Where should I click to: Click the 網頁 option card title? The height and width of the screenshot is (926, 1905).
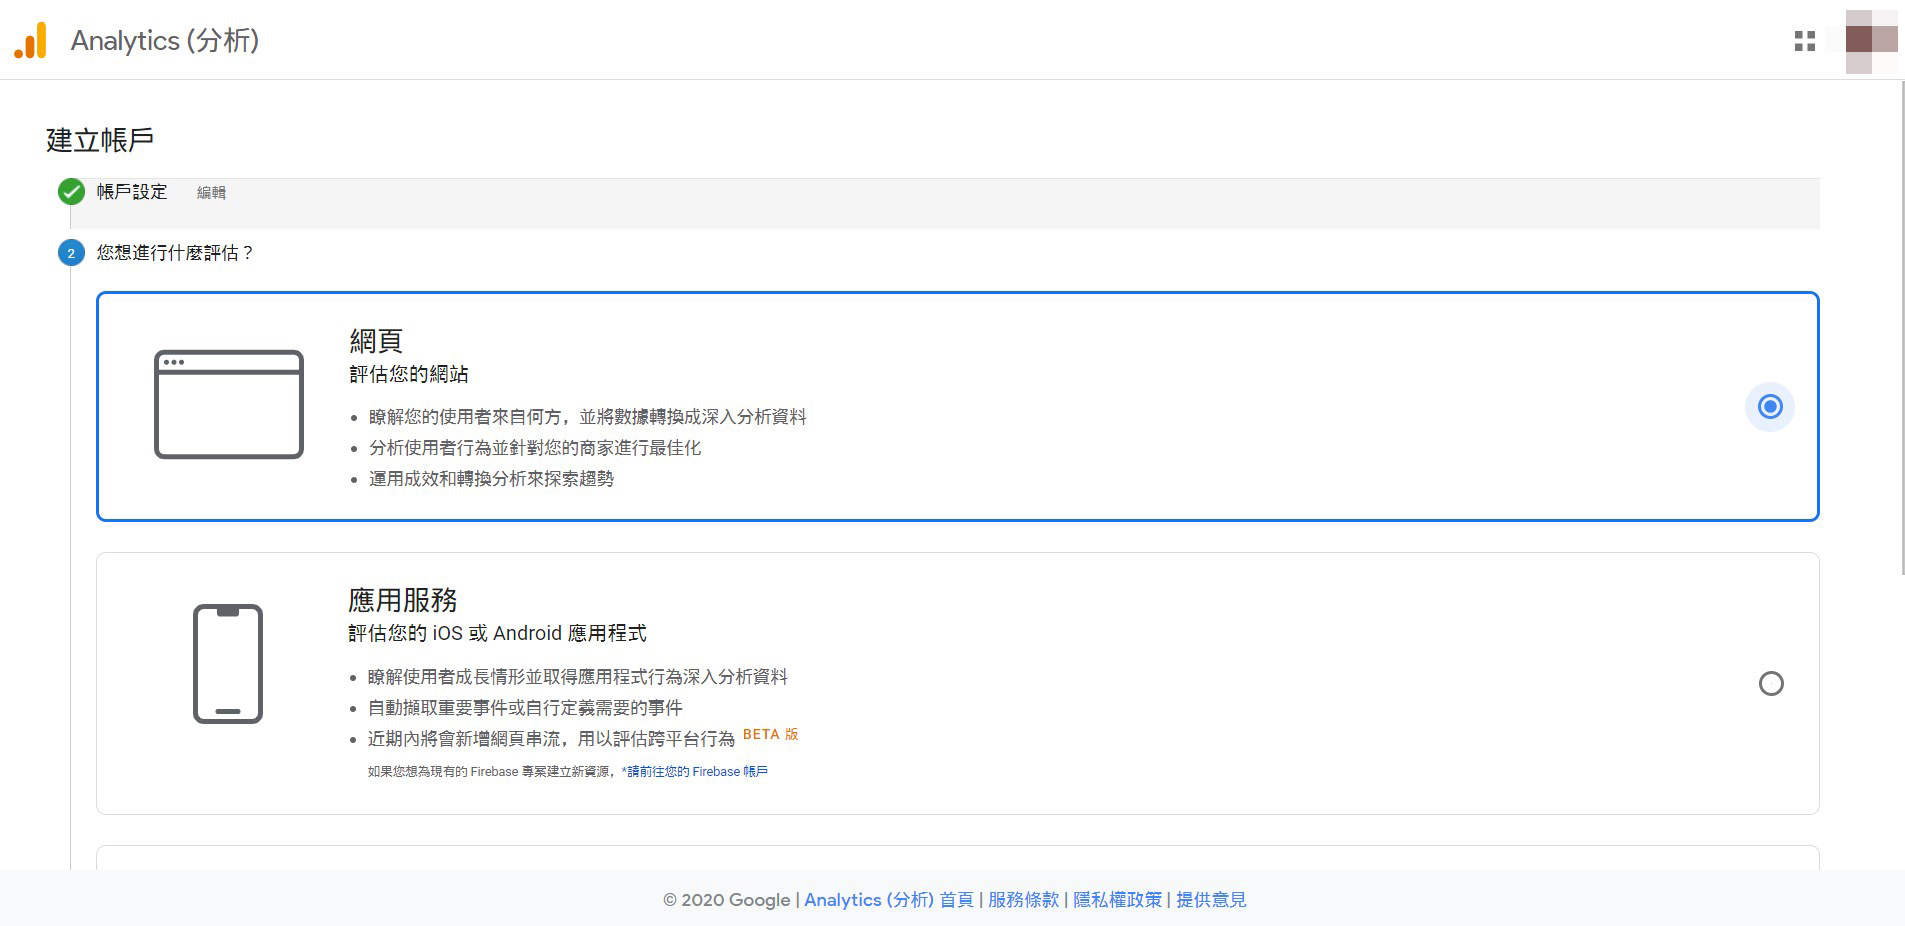pos(376,341)
